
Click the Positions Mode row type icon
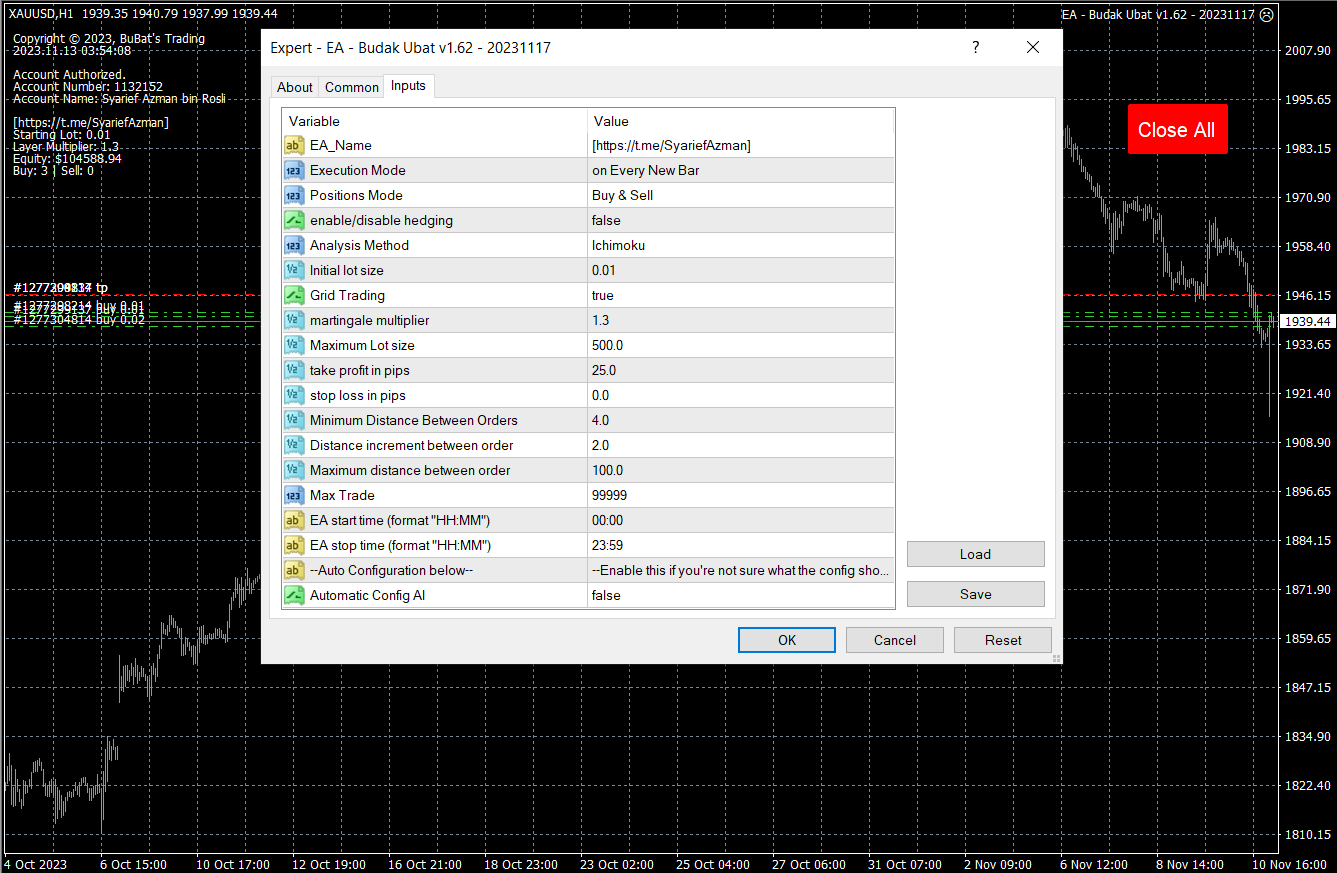point(294,195)
